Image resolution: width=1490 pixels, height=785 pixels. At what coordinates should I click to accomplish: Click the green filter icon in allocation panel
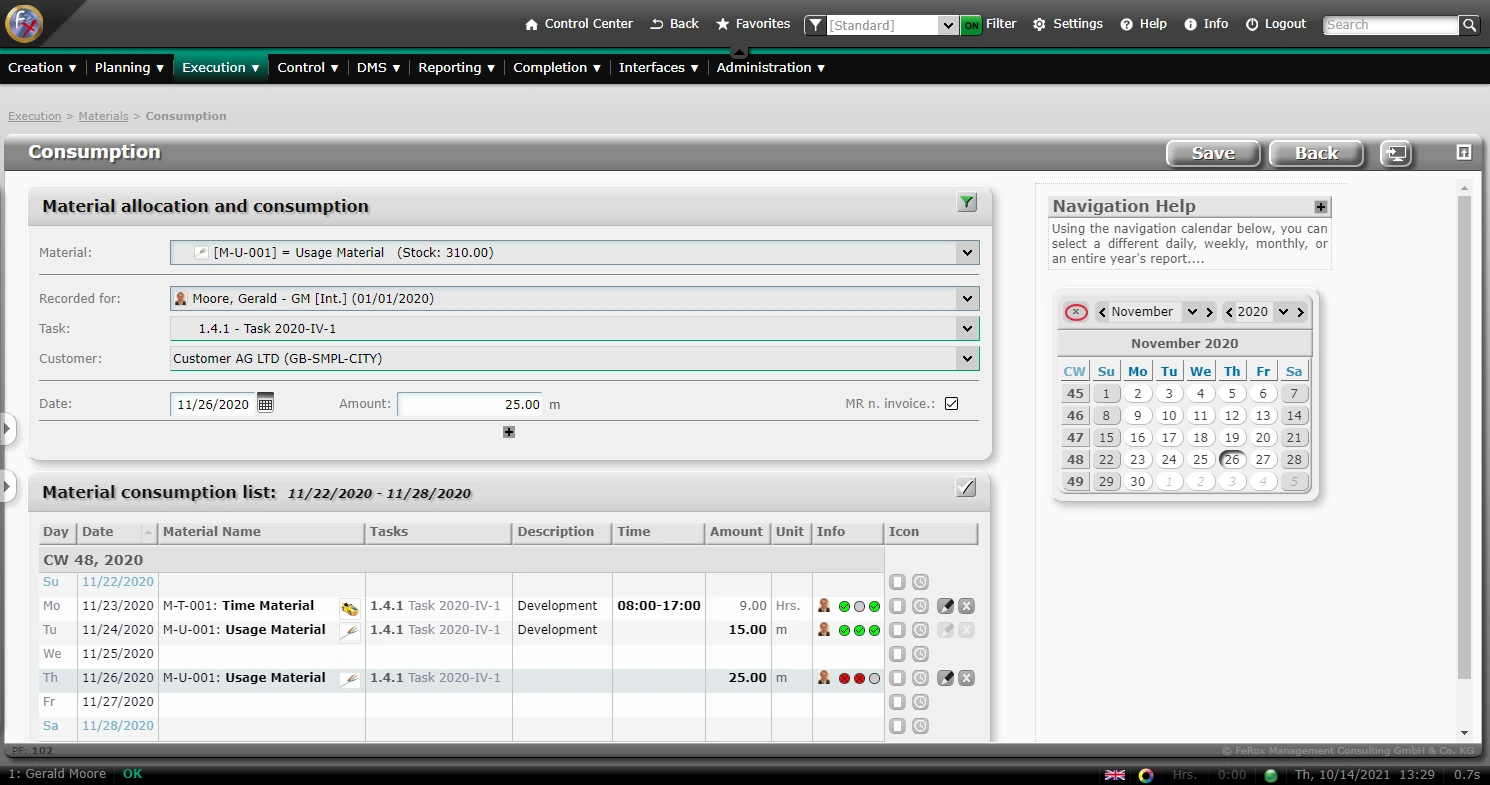(966, 203)
